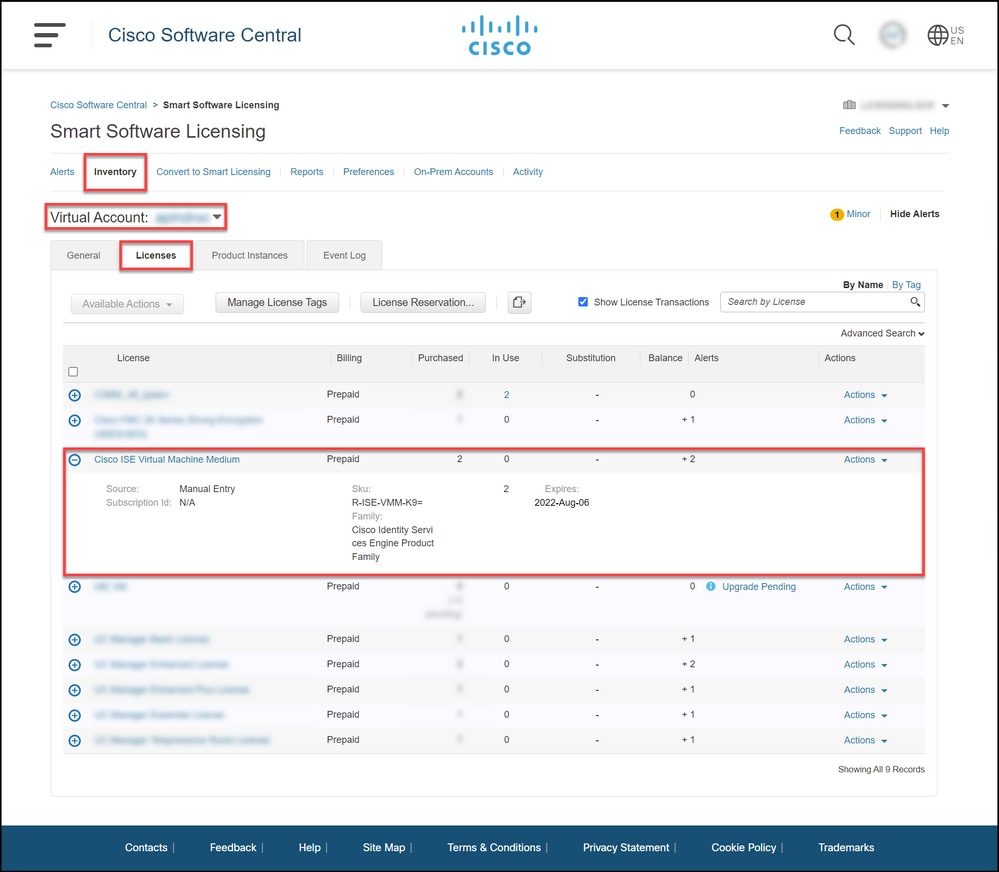Open Convert to Smart Licensing tab
The height and width of the screenshot is (872, 999).
[x=213, y=172]
